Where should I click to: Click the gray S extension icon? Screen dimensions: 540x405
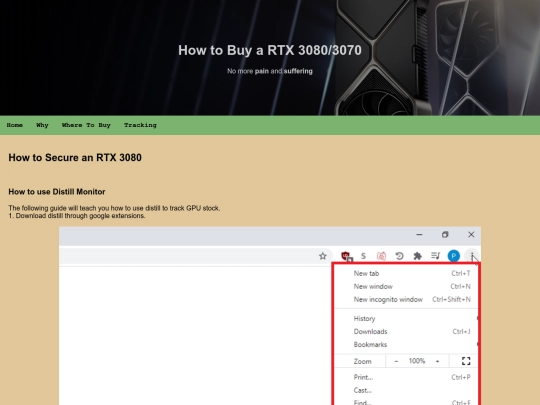(363, 256)
